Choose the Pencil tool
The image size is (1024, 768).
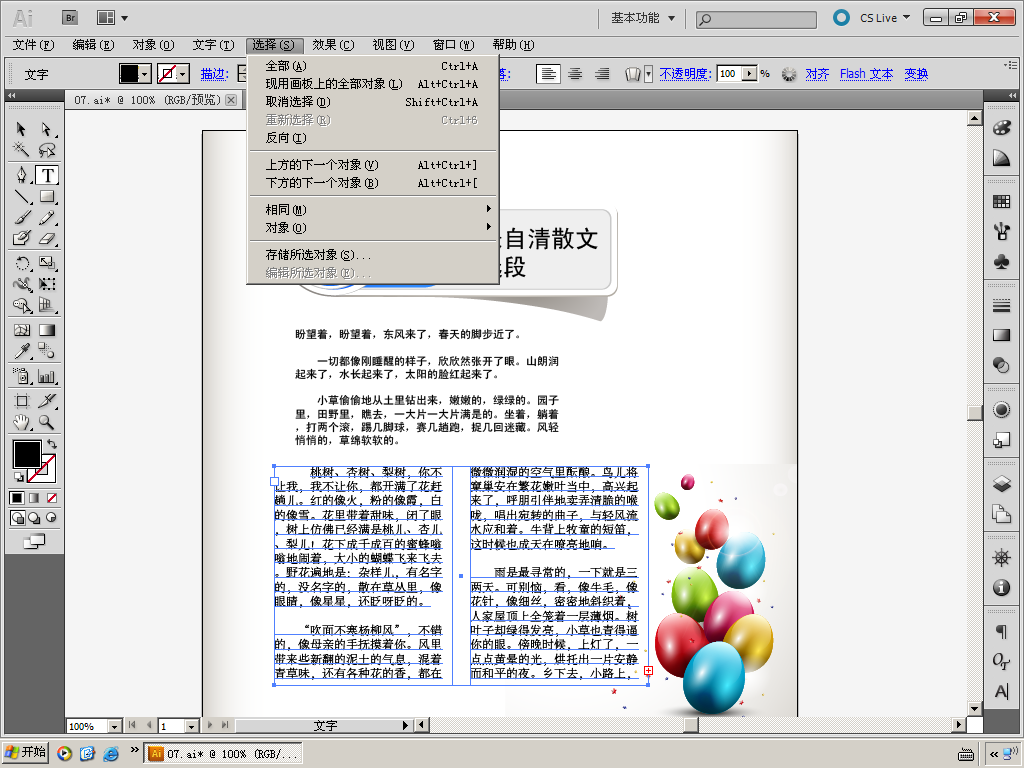click(46, 217)
